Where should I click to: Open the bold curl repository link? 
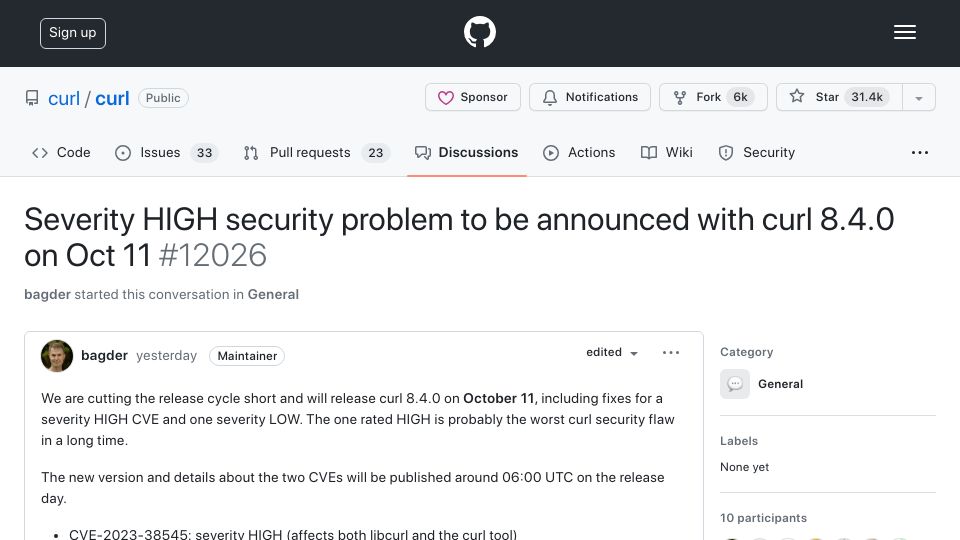point(112,98)
